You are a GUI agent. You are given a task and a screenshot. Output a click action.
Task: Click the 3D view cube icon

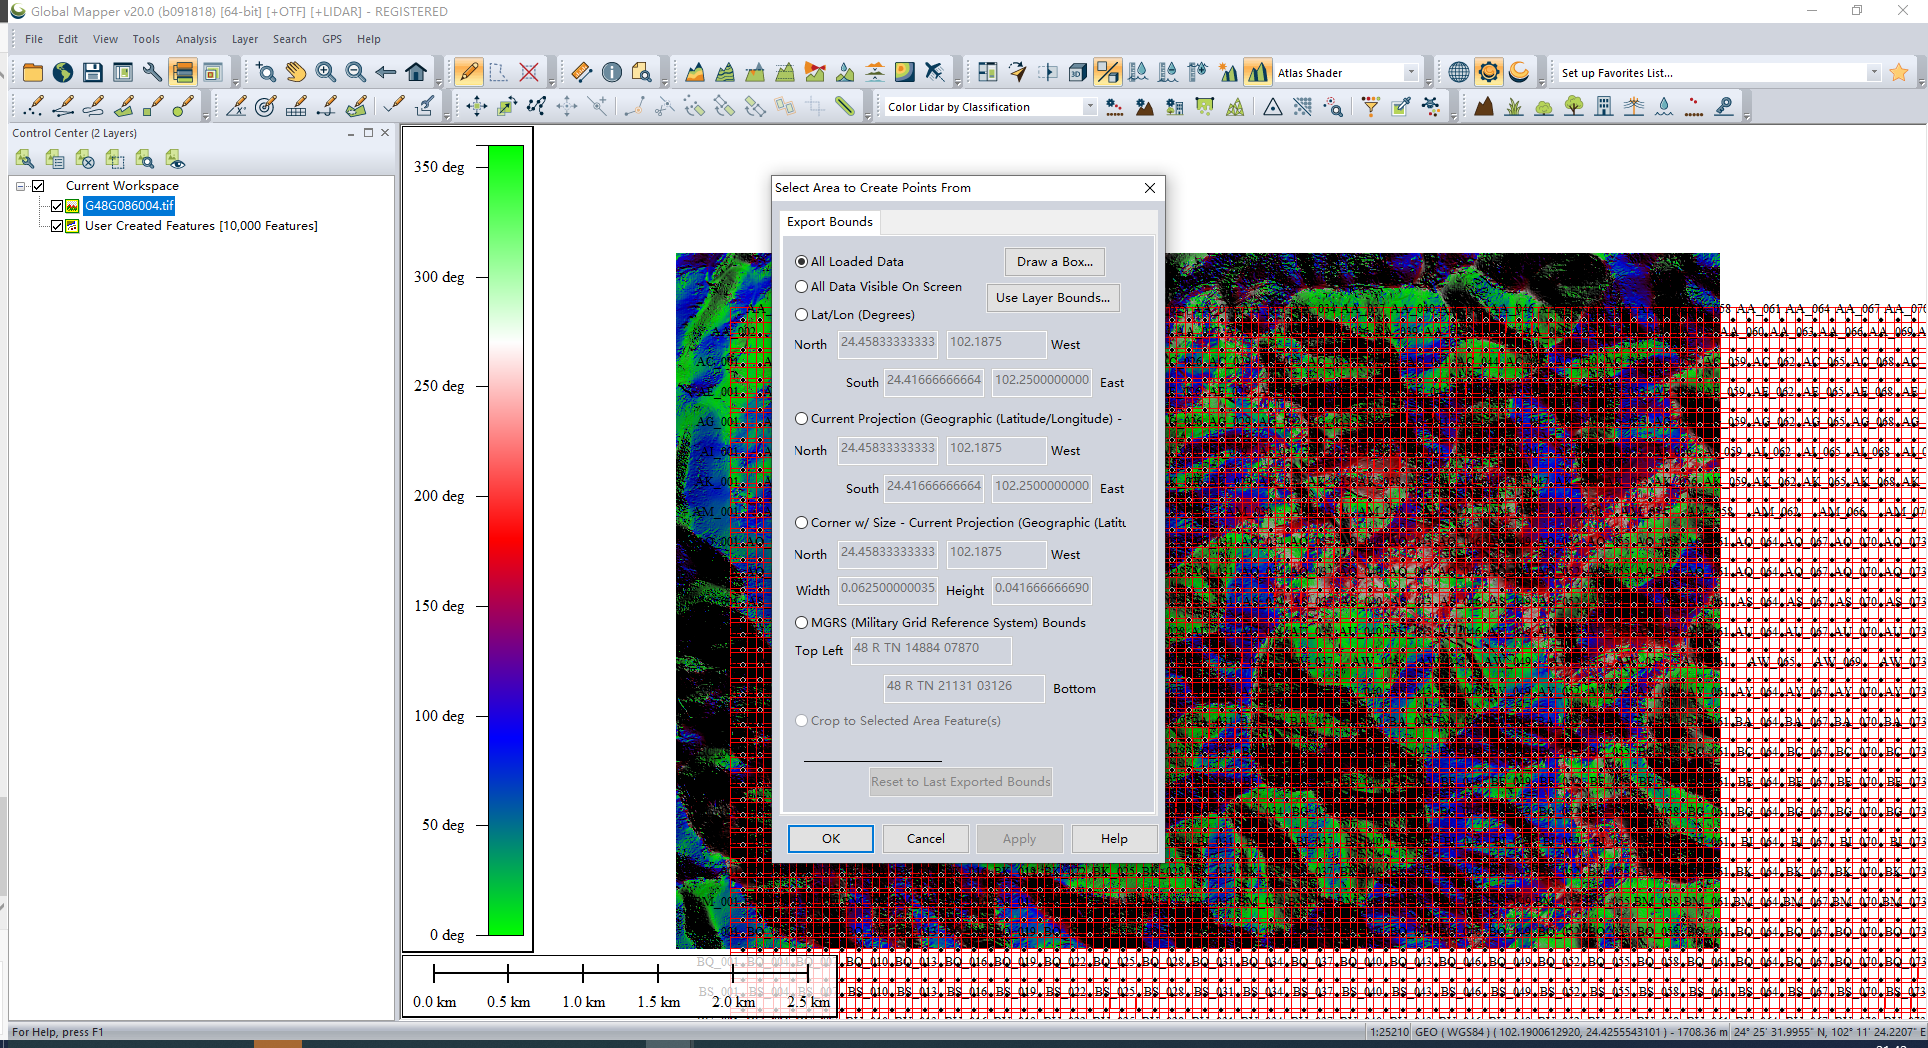pos(1077,72)
